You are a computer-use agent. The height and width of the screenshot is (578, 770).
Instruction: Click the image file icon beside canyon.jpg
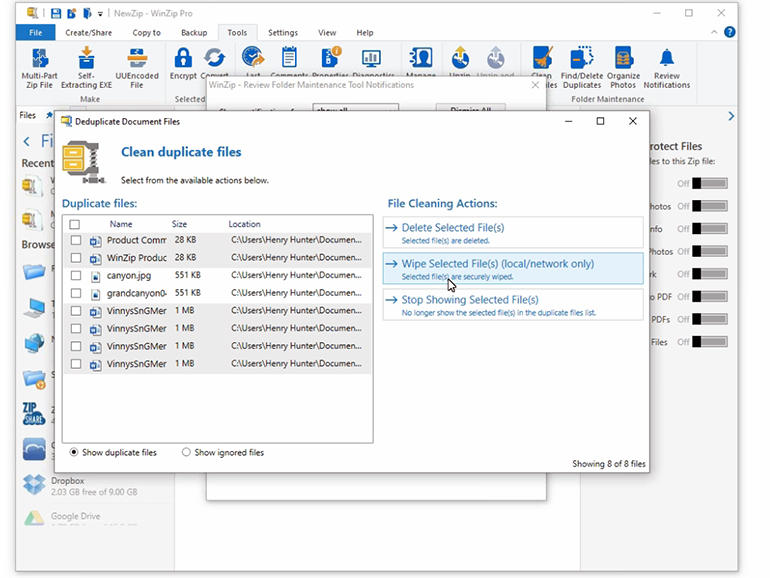click(96, 276)
